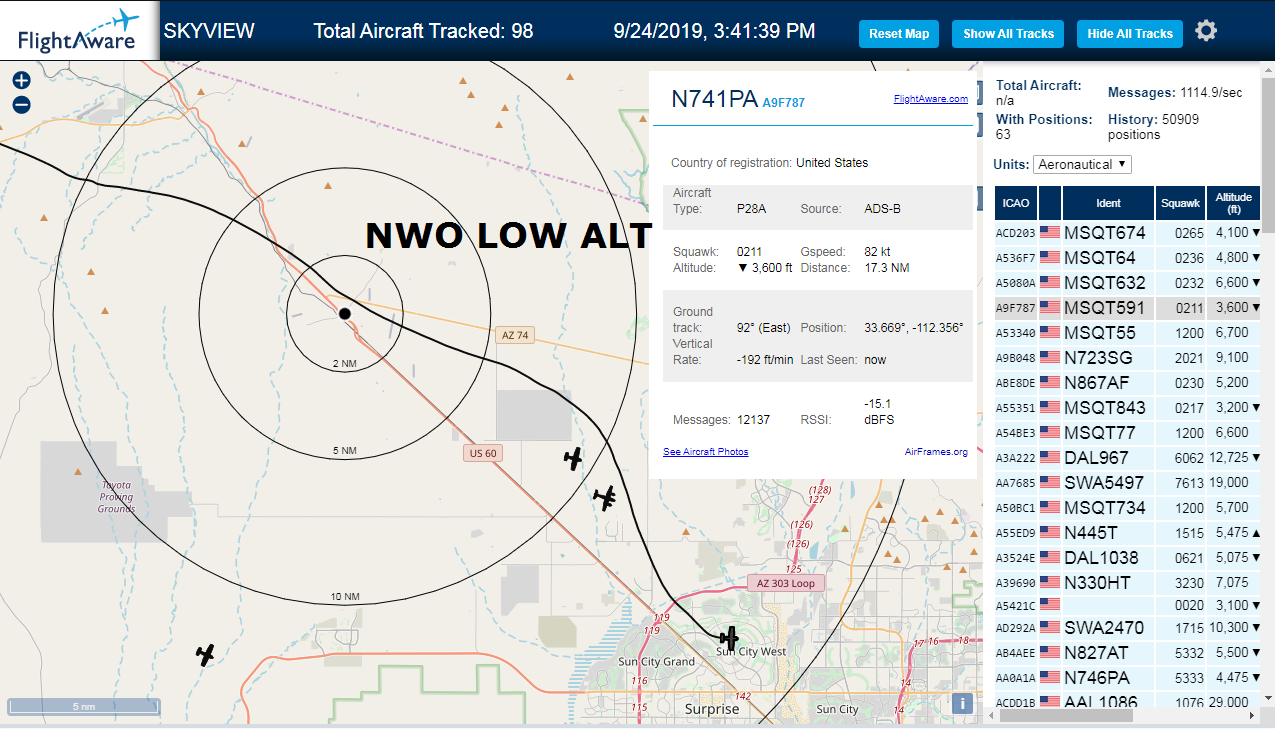Select the aircraft icon over Sun City West

730,637
